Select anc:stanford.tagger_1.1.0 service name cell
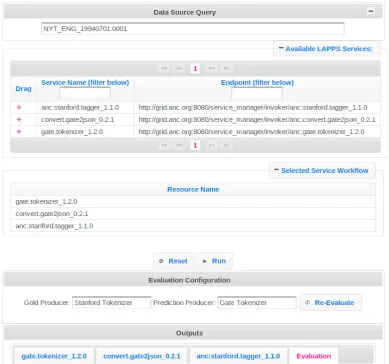Viewport: 389px width, 364px height. (x=85, y=107)
